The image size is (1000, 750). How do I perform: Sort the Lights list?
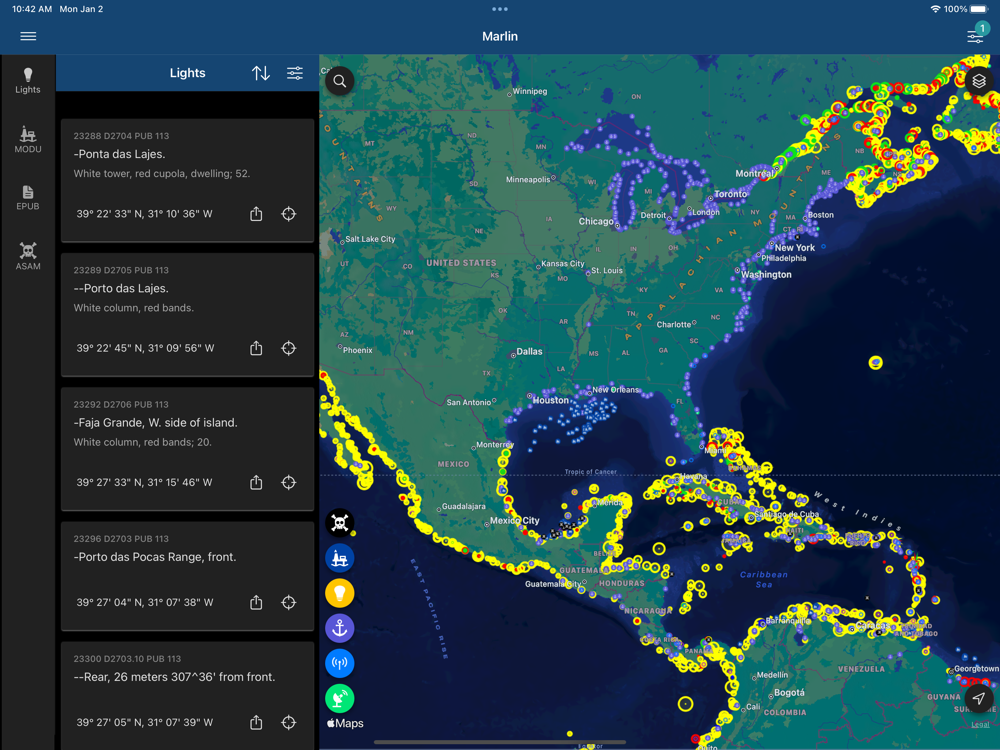tap(260, 73)
